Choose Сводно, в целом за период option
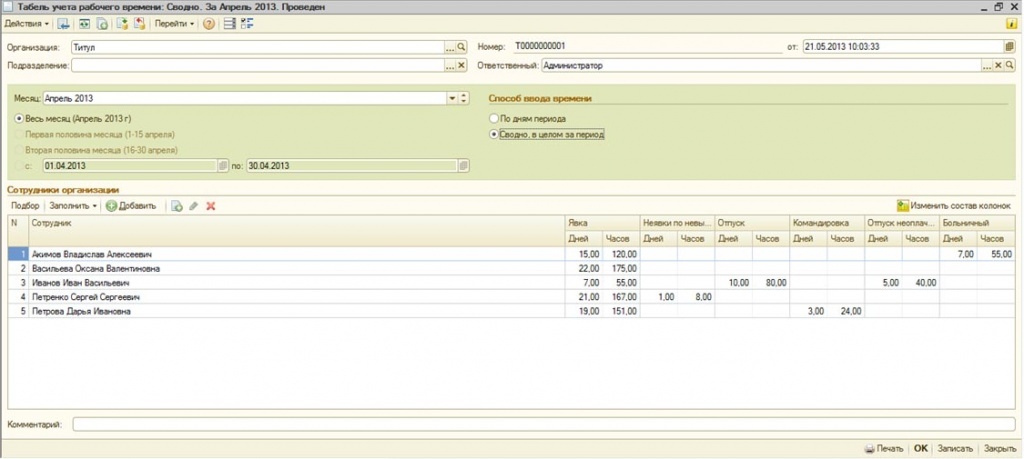Screen dimensions: 1024x459 [x=493, y=133]
